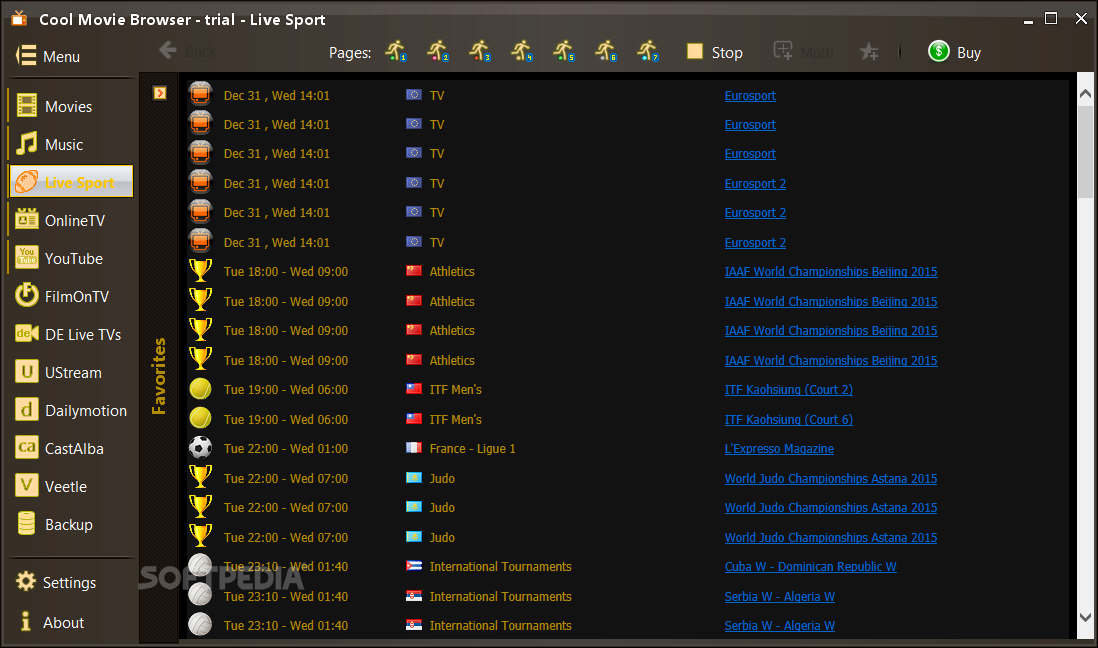Image resolution: width=1098 pixels, height=648 pixels.
Task: Open page 6 of live sport listings
Action: (606, 51)
